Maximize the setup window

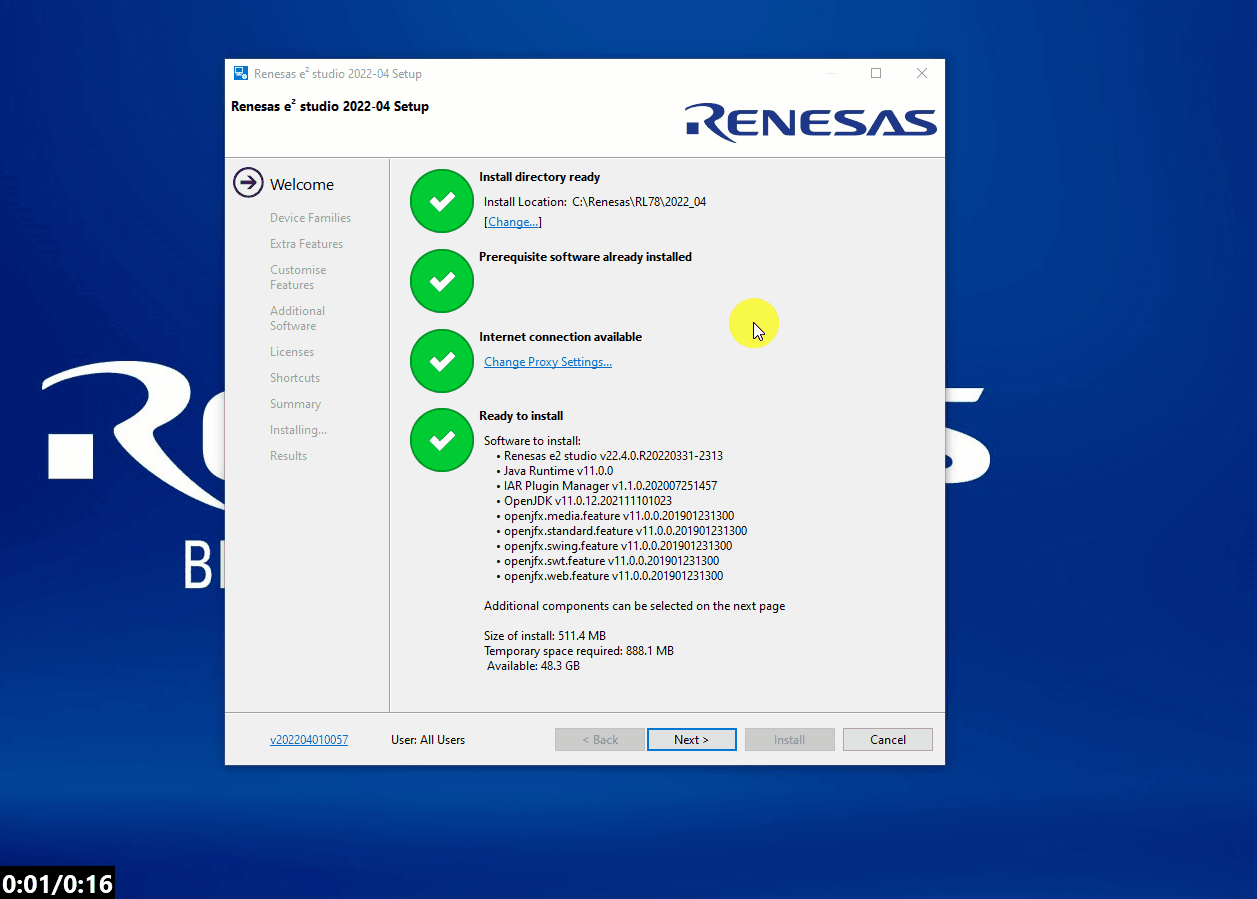(876, 73)
